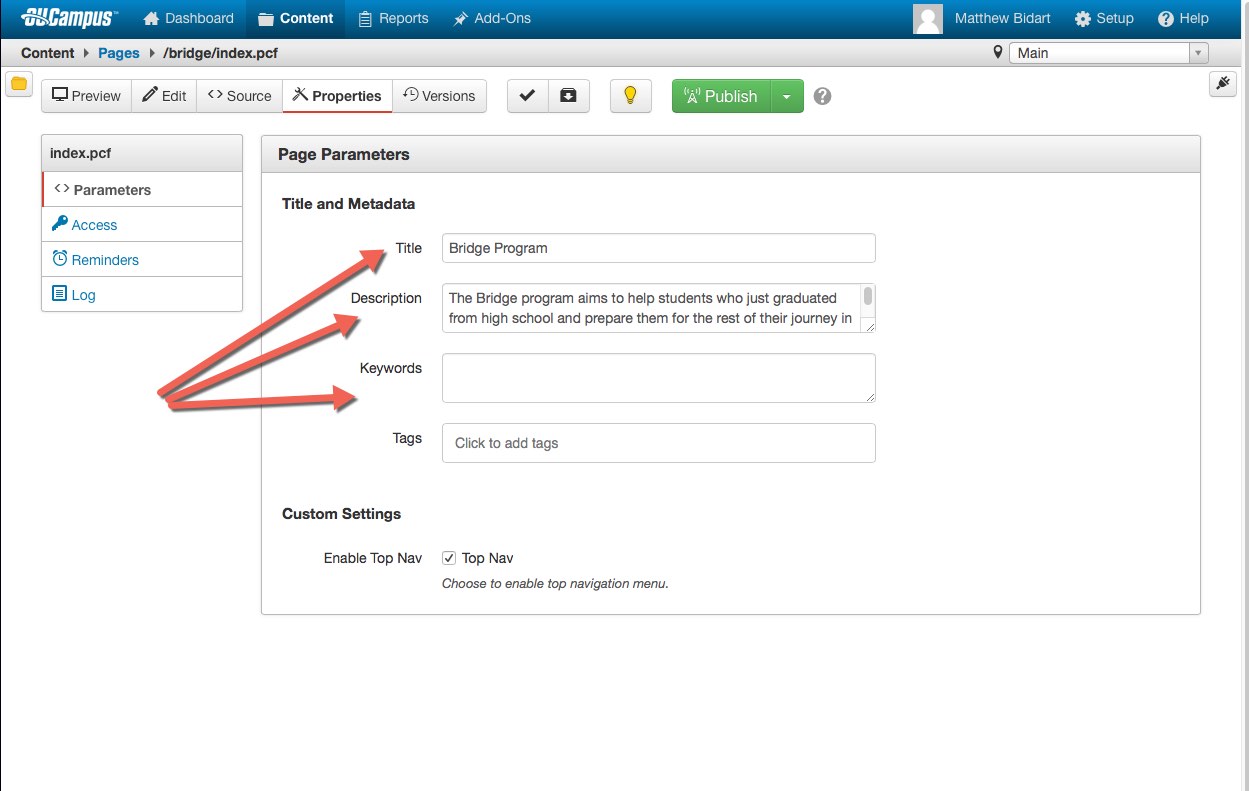Open the Add-Ons menu
This screenshot has height=791, width=1249.
[x=492, y=18]
